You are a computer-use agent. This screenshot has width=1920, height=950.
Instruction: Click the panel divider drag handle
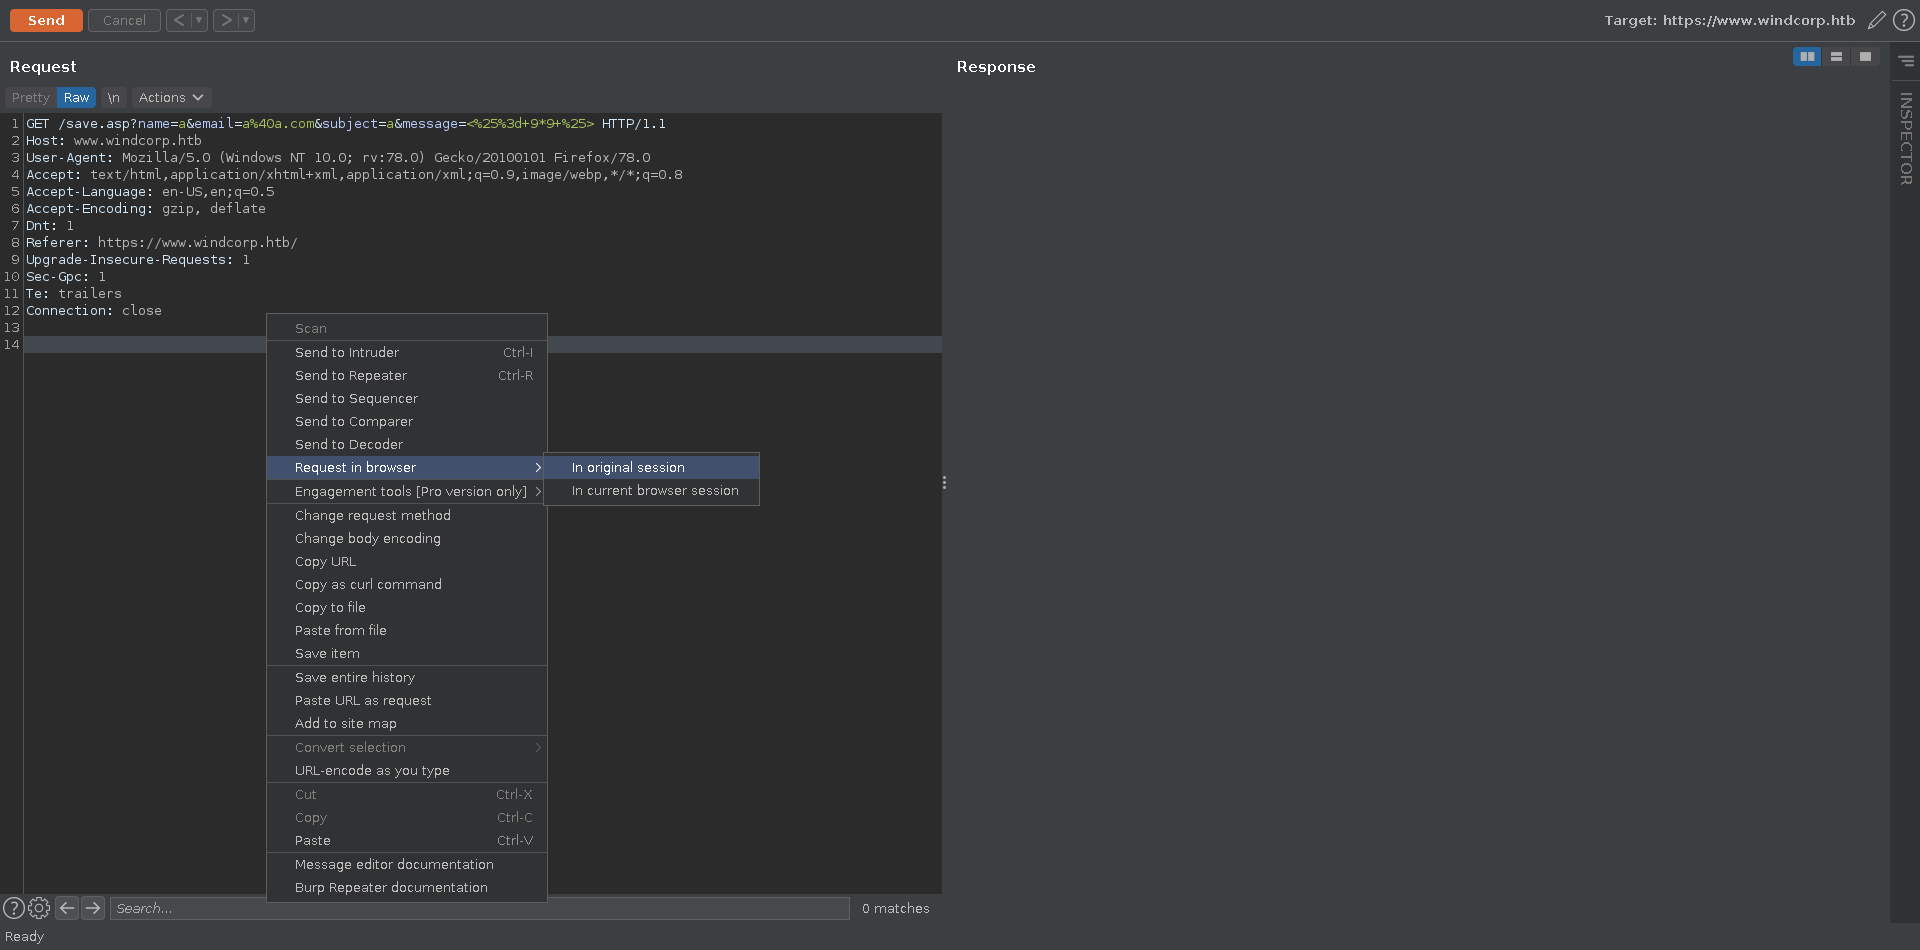(x=944, y=483)
